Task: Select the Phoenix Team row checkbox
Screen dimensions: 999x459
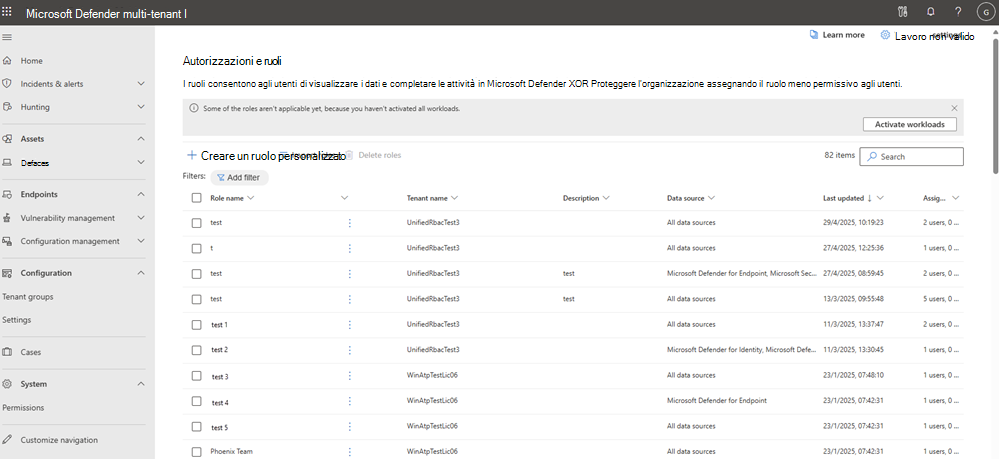Action: [x=196, y=451]
